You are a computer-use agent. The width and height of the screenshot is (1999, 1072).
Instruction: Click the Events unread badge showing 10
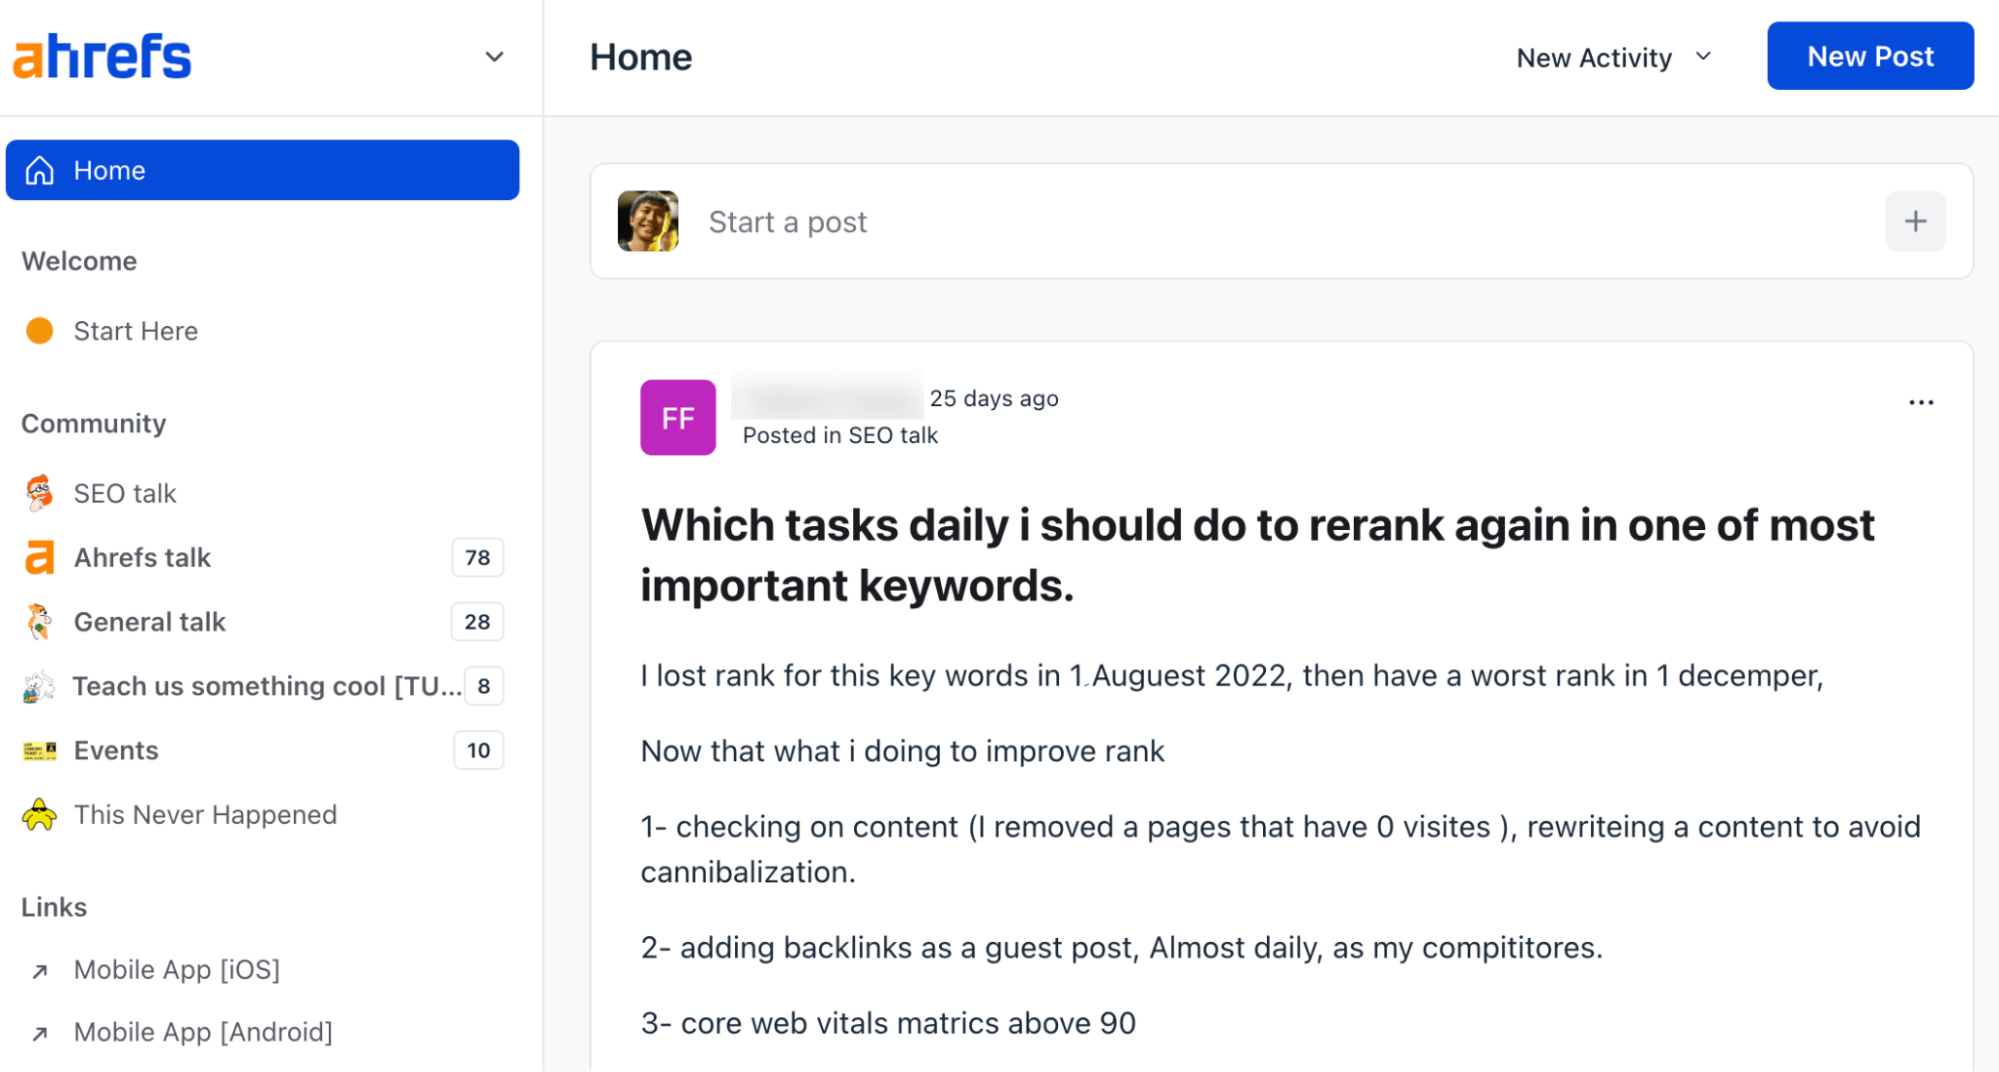(477, 750)
